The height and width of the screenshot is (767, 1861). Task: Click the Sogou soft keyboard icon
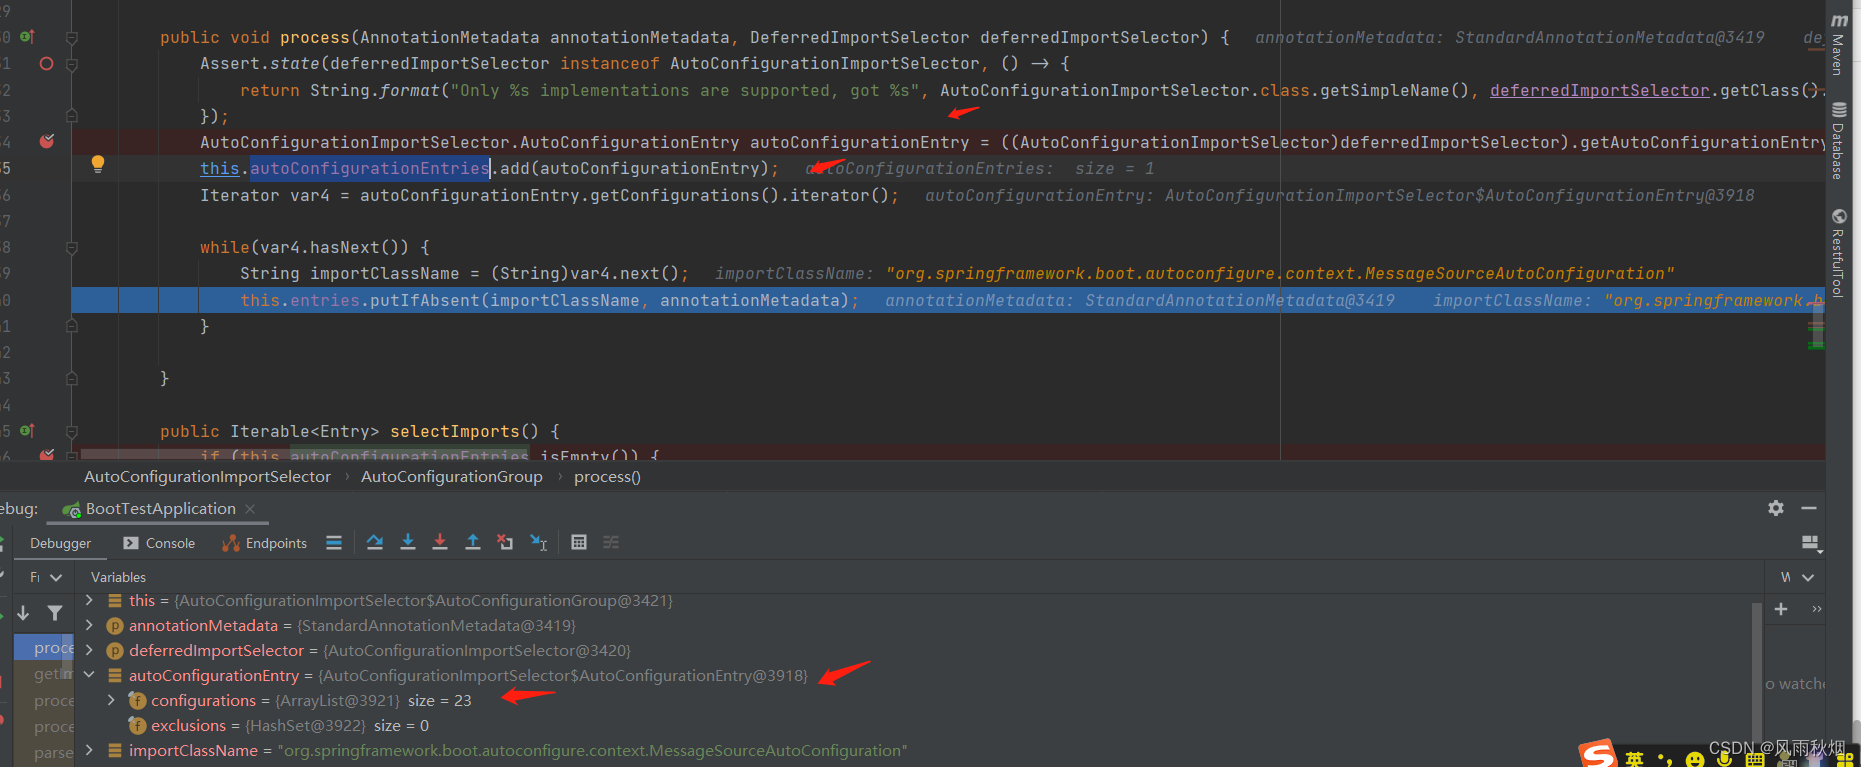[x=1755, y=760]
